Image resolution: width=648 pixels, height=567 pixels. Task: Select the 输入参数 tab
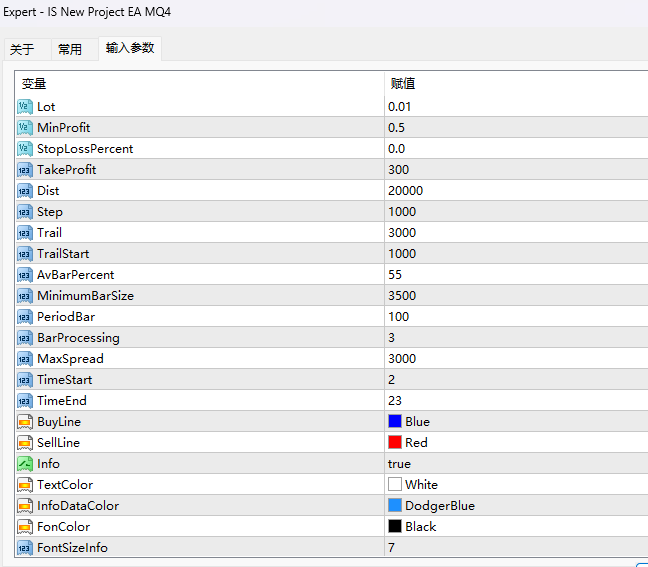(130, 48)
